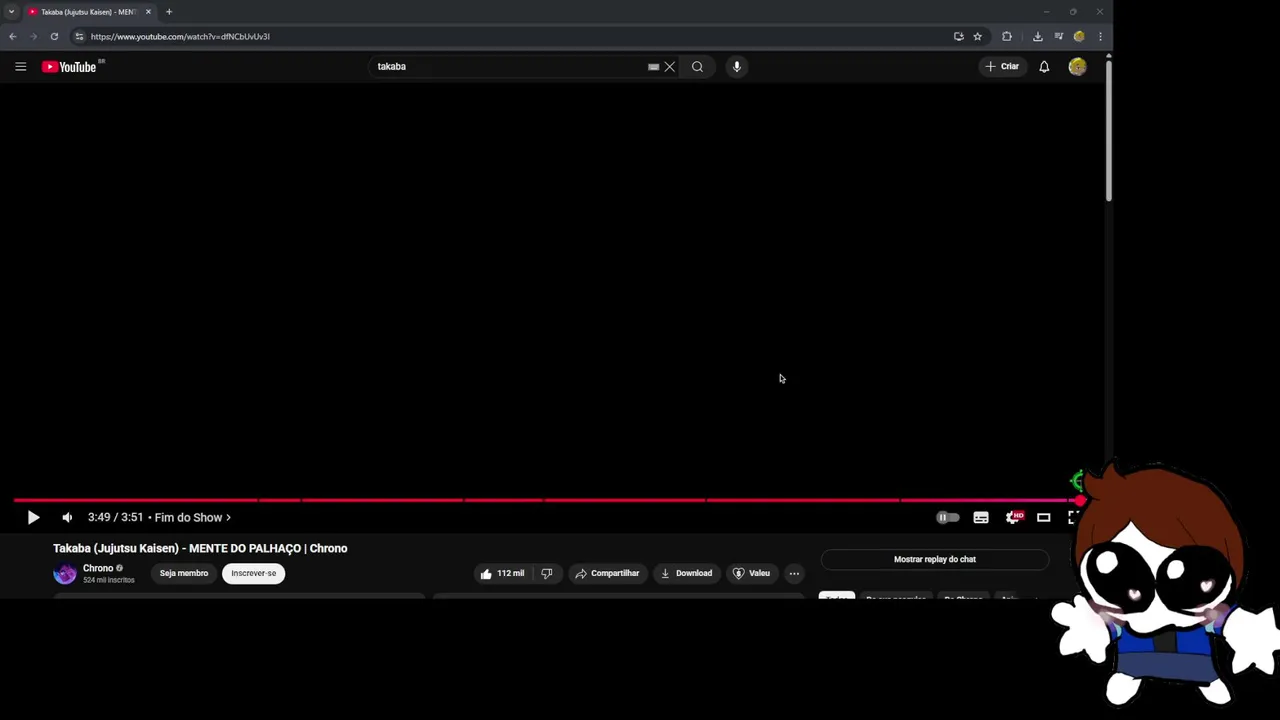Switch to theater mode
Viewport: 1280px width, 720px height.
click(1043, 518)
